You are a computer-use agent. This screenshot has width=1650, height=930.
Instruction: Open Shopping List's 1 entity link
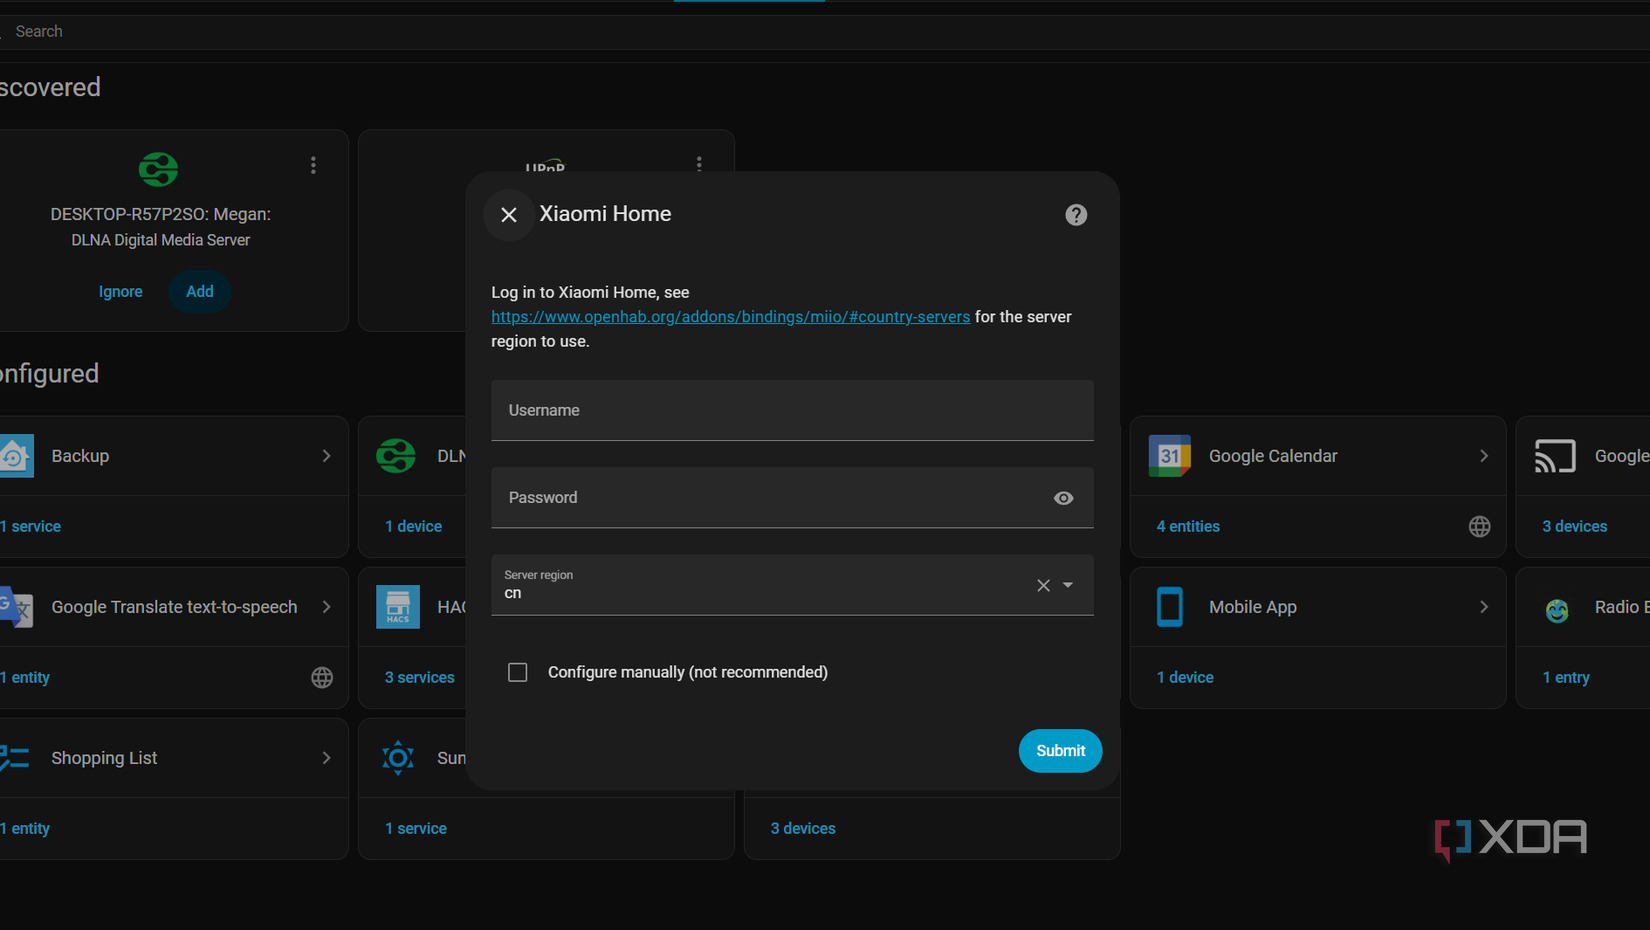[25, 828]
